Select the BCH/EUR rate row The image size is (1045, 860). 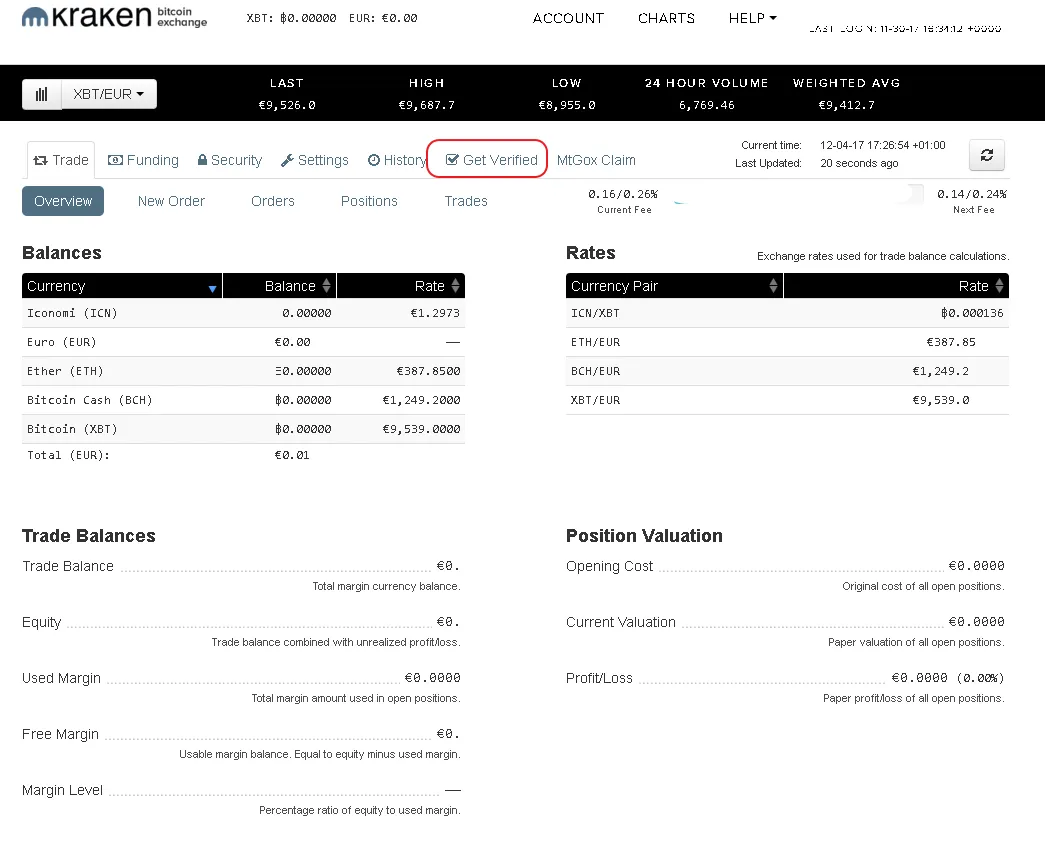[x=787, y=371]
